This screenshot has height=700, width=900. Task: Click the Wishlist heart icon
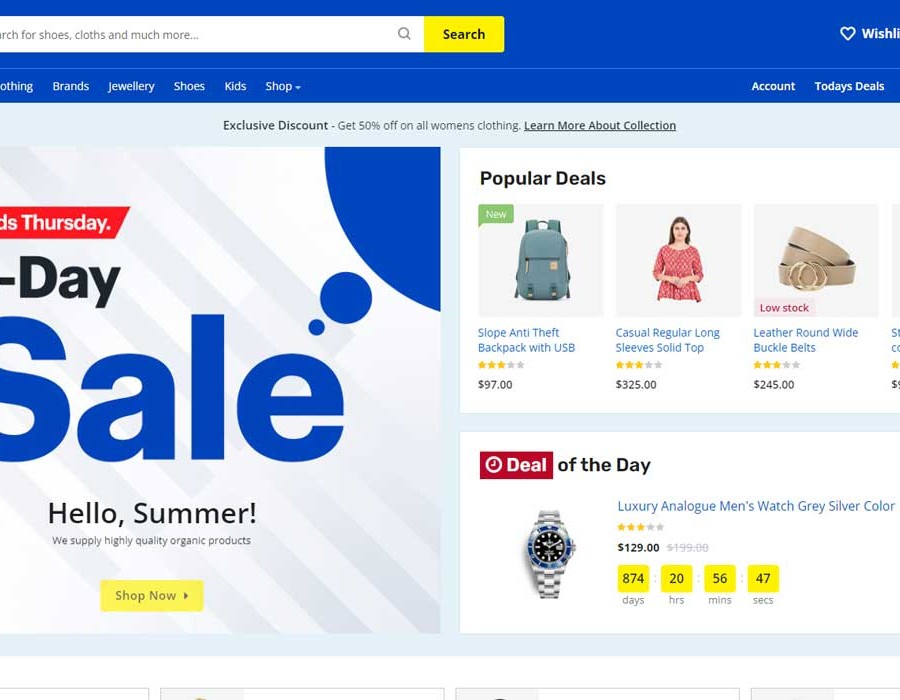[x=847, y=34]
